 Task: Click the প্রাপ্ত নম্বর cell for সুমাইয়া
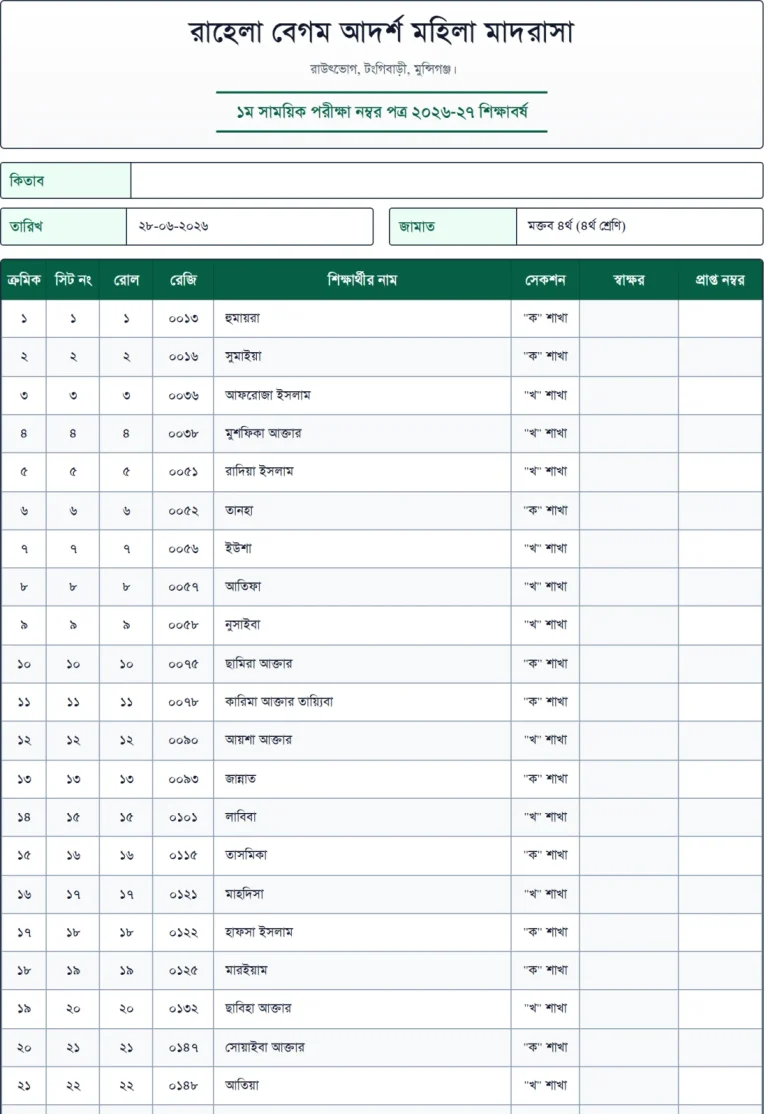720,357
